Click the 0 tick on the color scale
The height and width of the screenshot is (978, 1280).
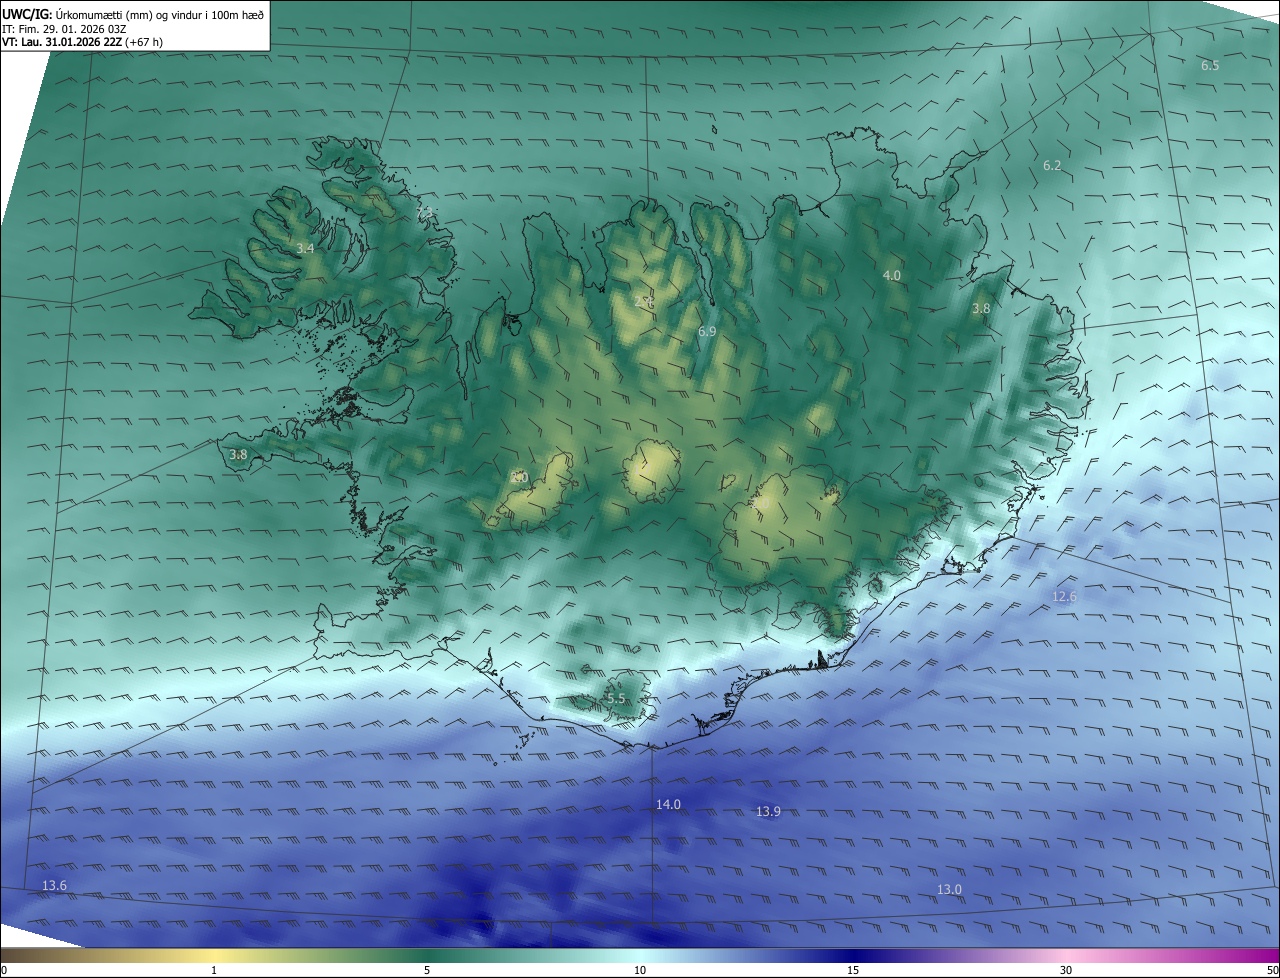click(x=4, y=970)
